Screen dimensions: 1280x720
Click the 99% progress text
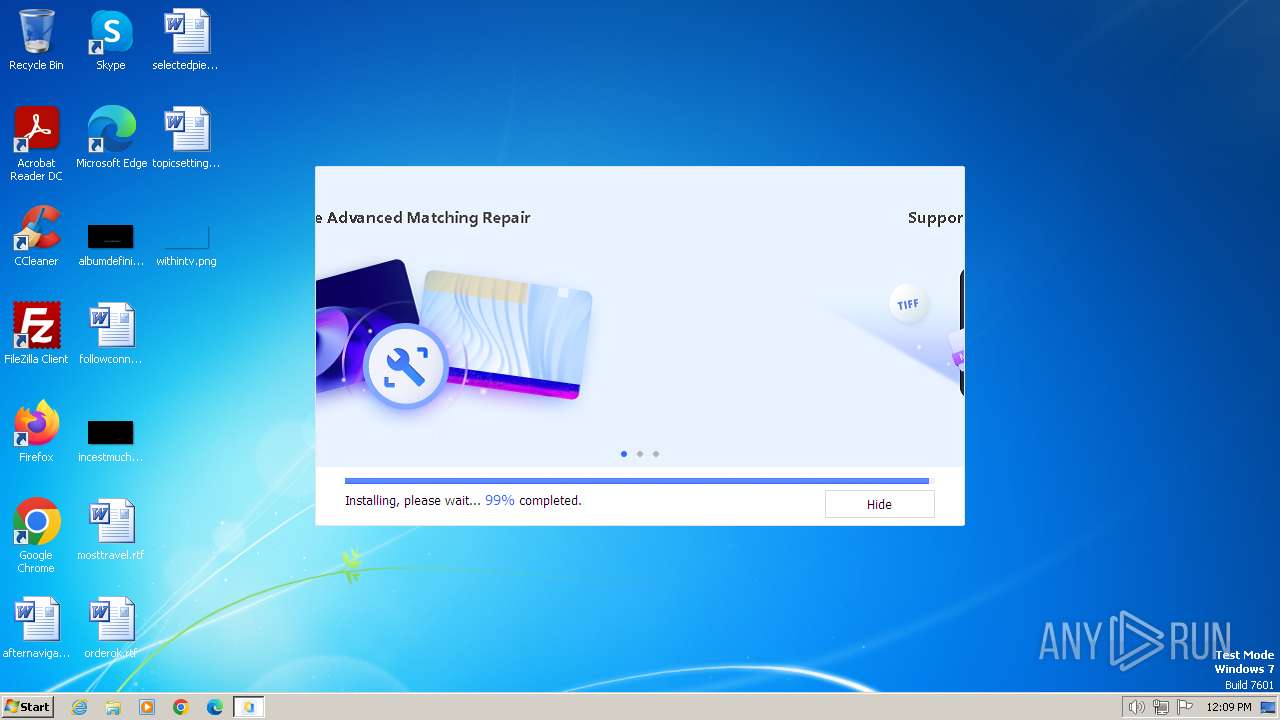coord(500,500)
